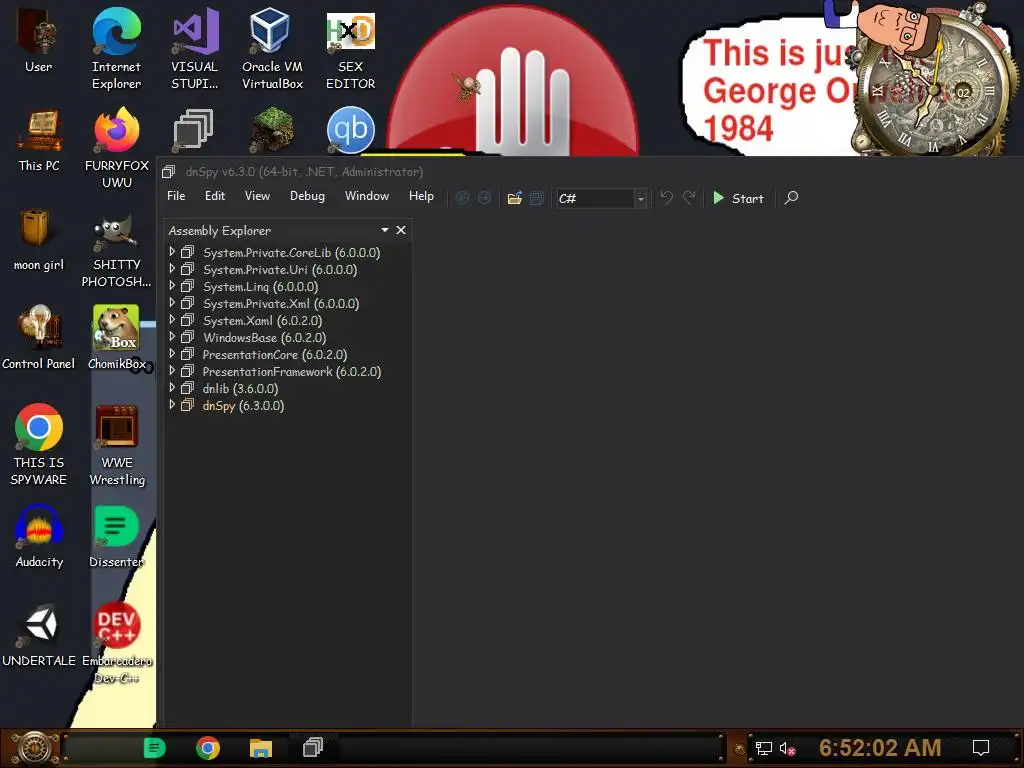Open the User desktop icon
The height and width of the screenshot is (768, 1024).
coord(38,40)
